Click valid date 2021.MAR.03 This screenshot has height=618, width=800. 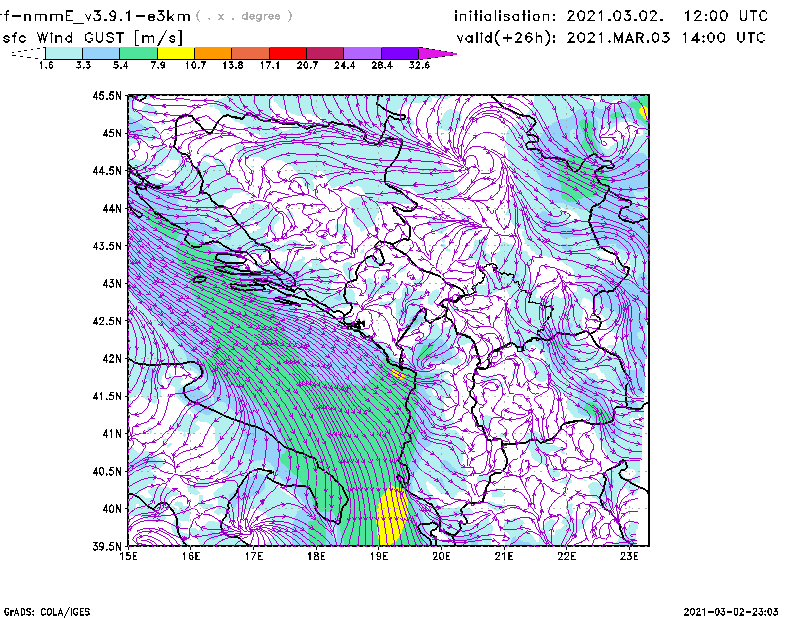coord(618,38)
